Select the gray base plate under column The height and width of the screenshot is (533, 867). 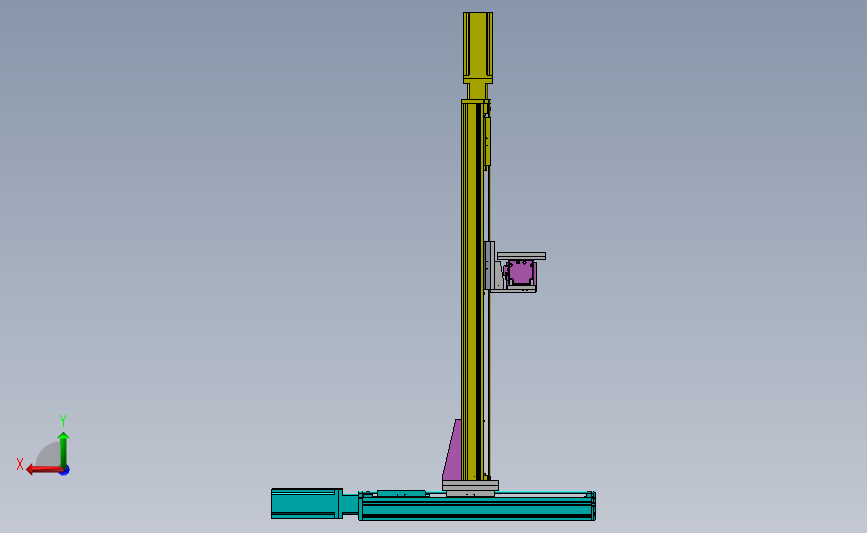point(471,485)
